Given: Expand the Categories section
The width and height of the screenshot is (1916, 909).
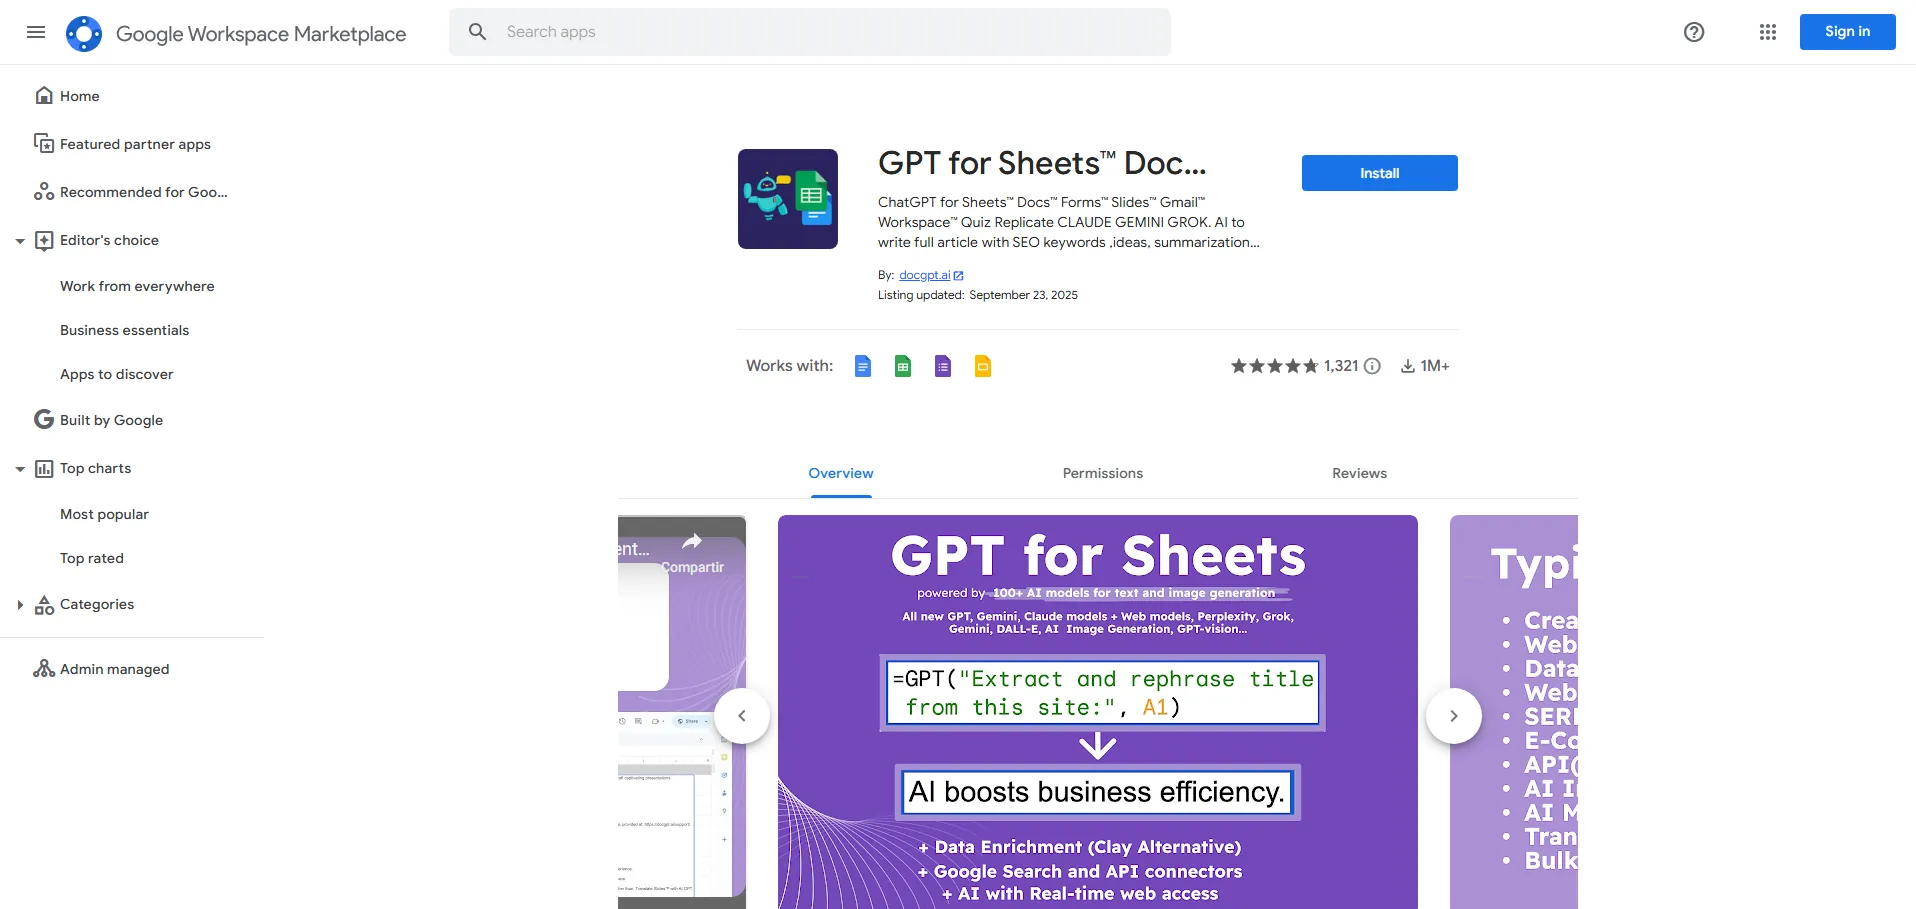Looking at the screenshot, I should coord(20,605).
